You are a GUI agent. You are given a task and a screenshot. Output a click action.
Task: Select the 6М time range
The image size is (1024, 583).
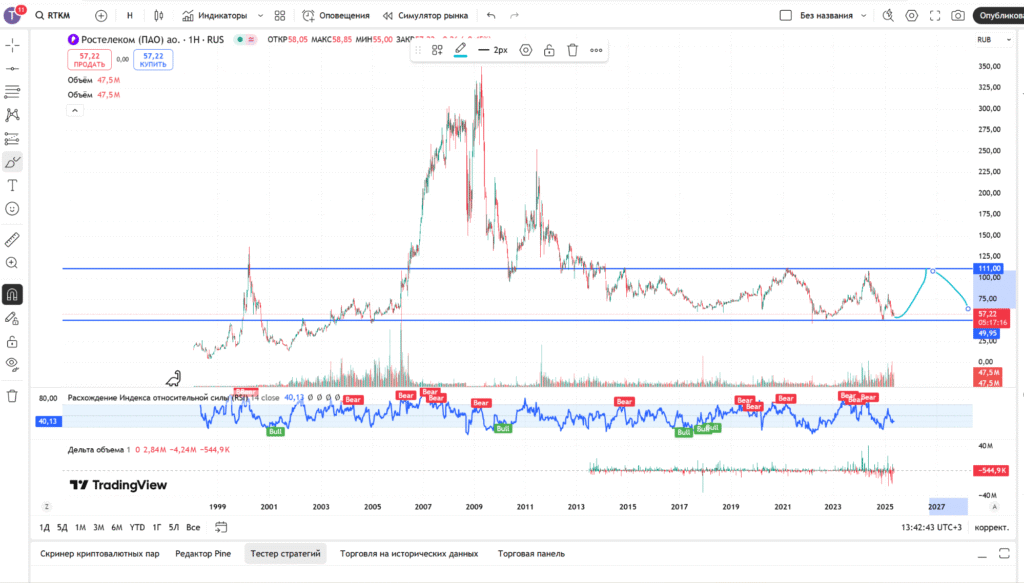click(117, 528)
